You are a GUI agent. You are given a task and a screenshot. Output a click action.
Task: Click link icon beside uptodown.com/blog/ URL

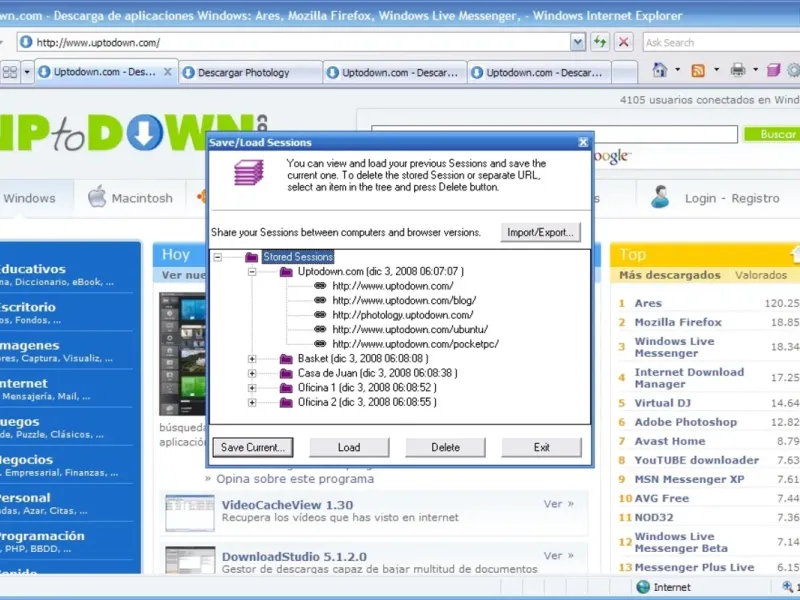[320, 301]
